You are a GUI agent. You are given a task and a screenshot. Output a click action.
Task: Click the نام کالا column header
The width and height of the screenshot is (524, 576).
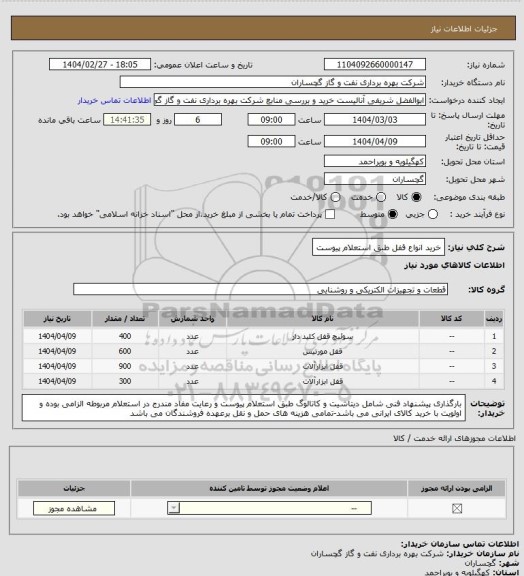(322, 319)
